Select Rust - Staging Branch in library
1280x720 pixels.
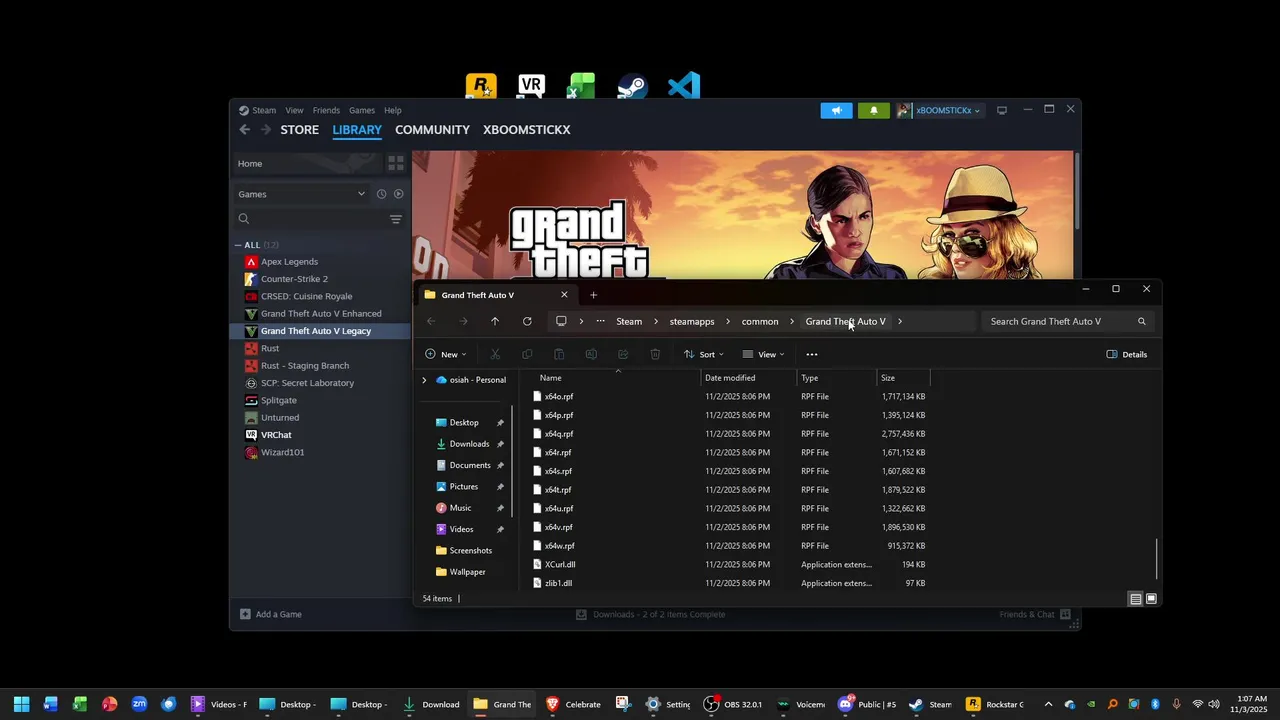pos(305,366)
